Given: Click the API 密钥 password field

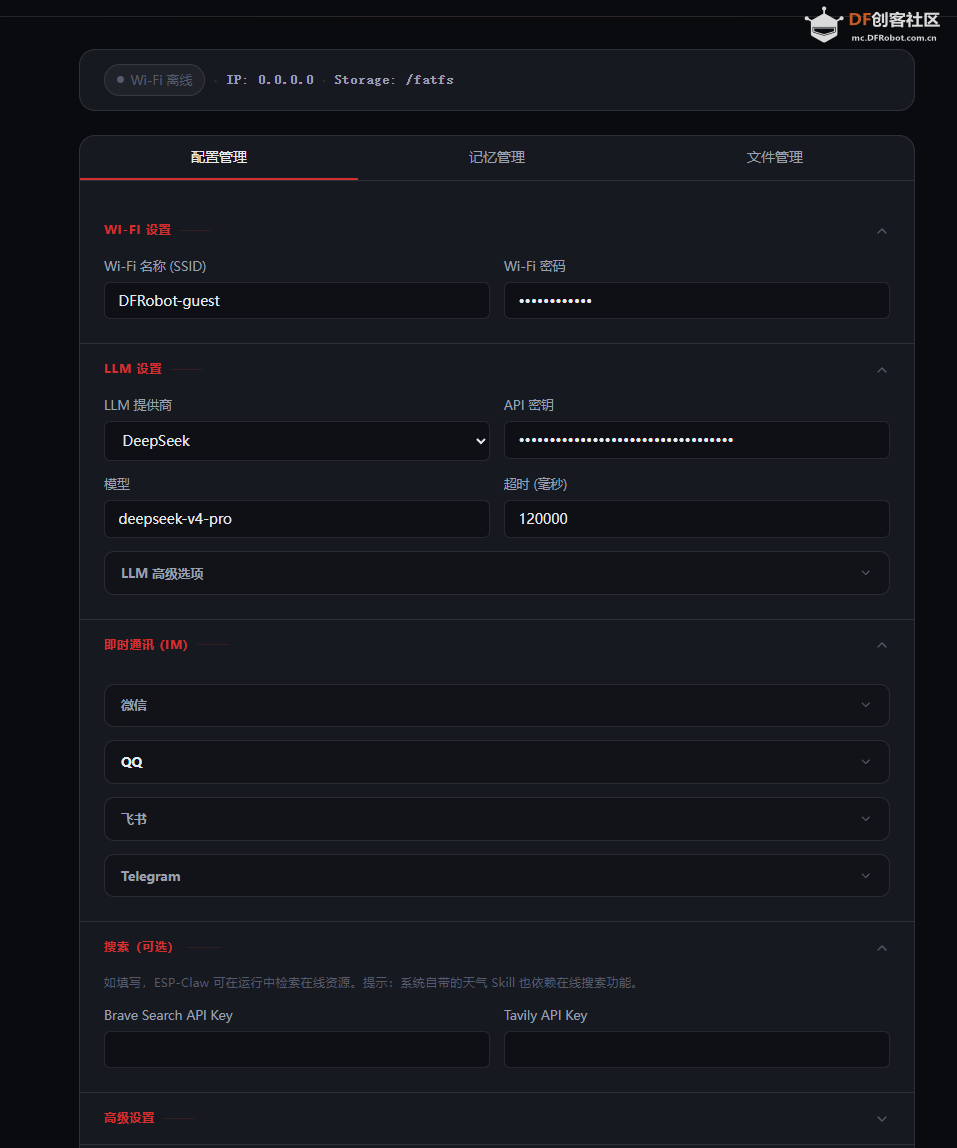Looking at the screenshot, I should click(x=696, y=440).
